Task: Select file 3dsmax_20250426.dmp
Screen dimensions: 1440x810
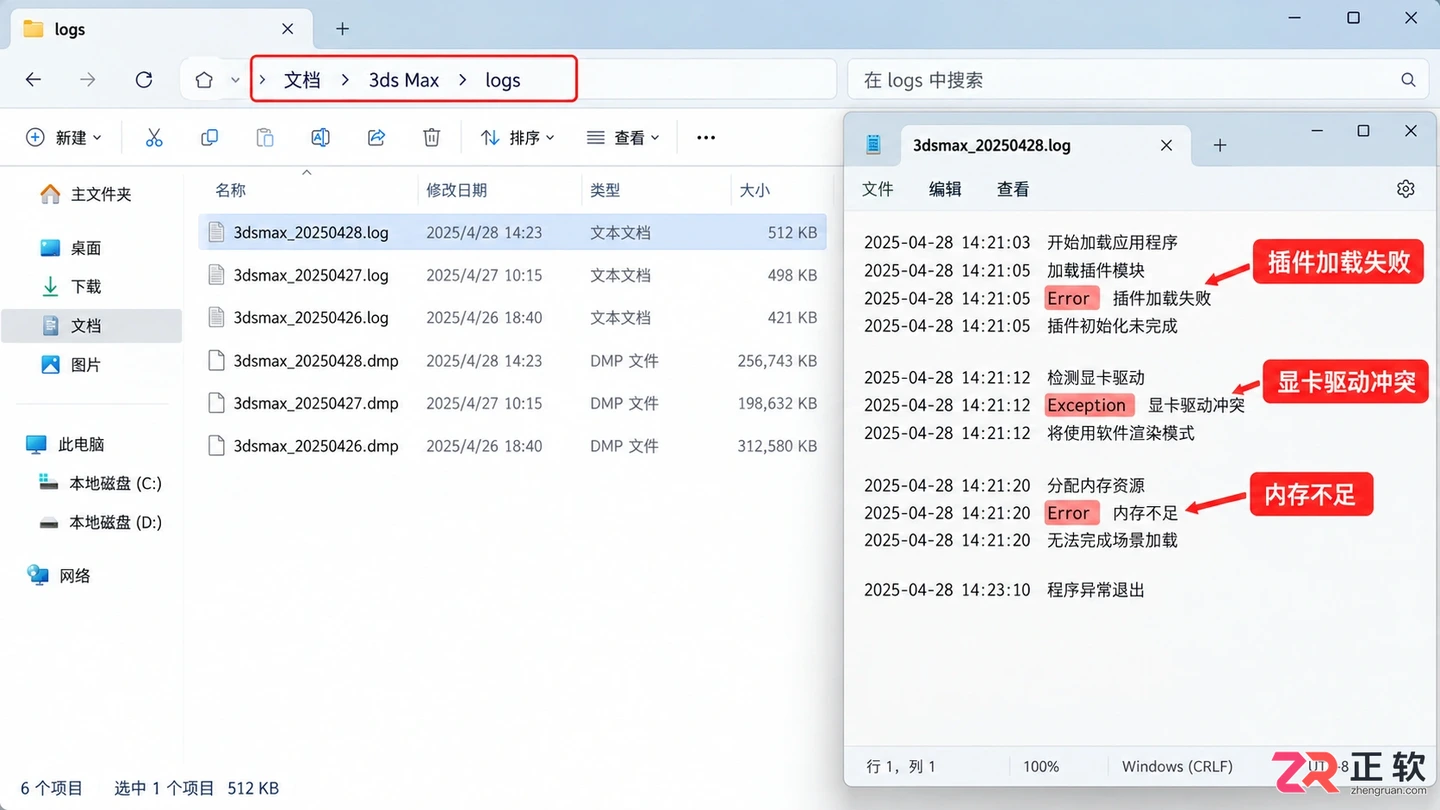Action: point(513,446)
